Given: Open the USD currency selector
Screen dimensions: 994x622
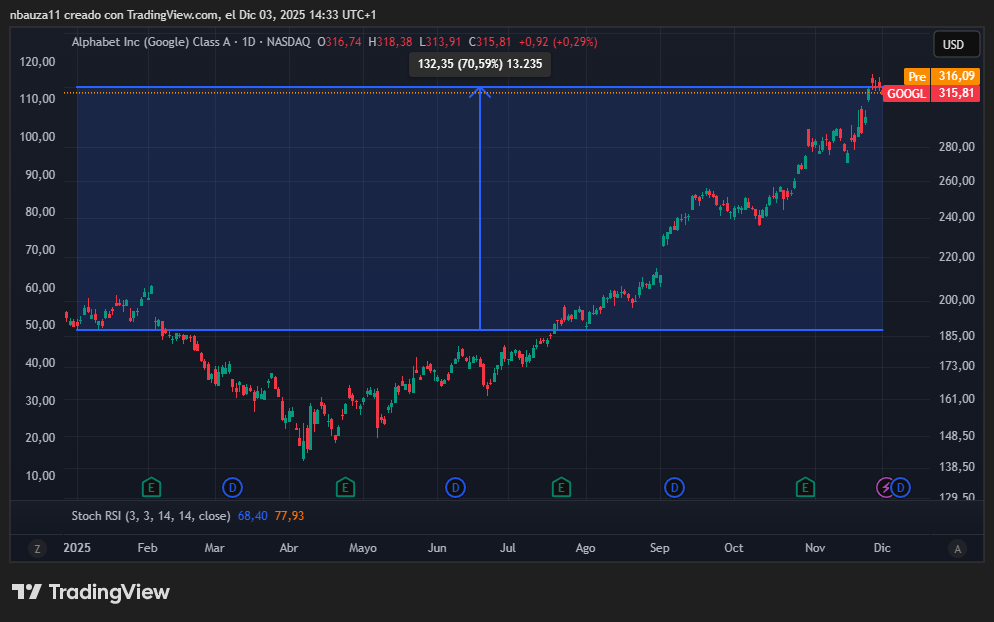Looking at the screenshot, I should pyautogui.click(x=953, y=45).
